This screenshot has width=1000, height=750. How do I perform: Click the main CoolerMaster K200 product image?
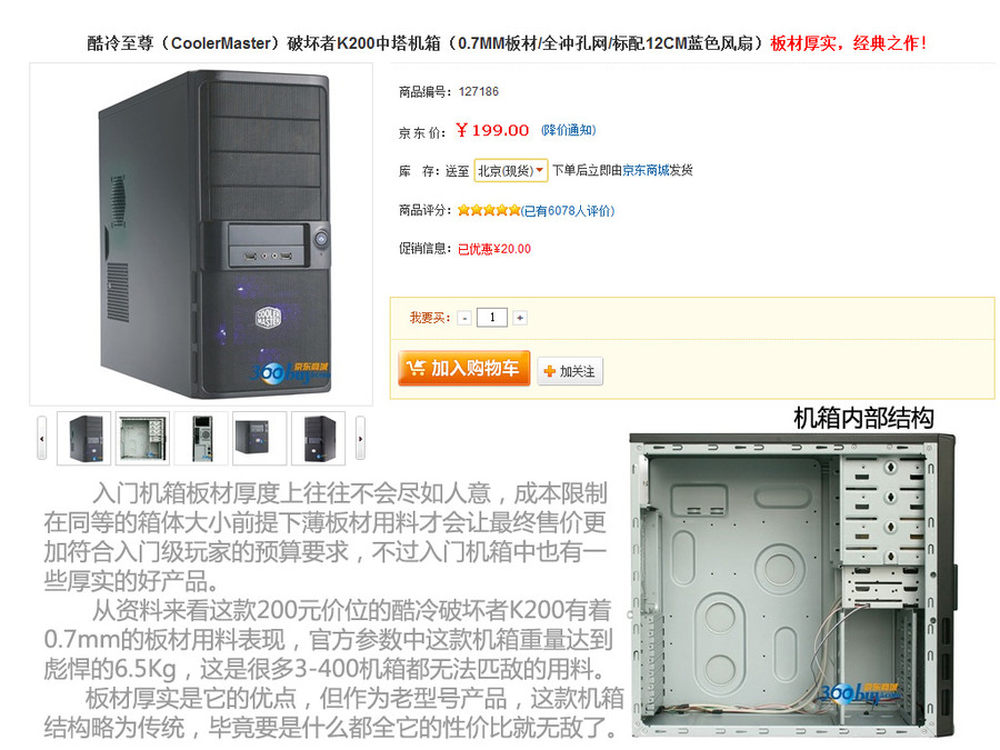pos(201,234)
